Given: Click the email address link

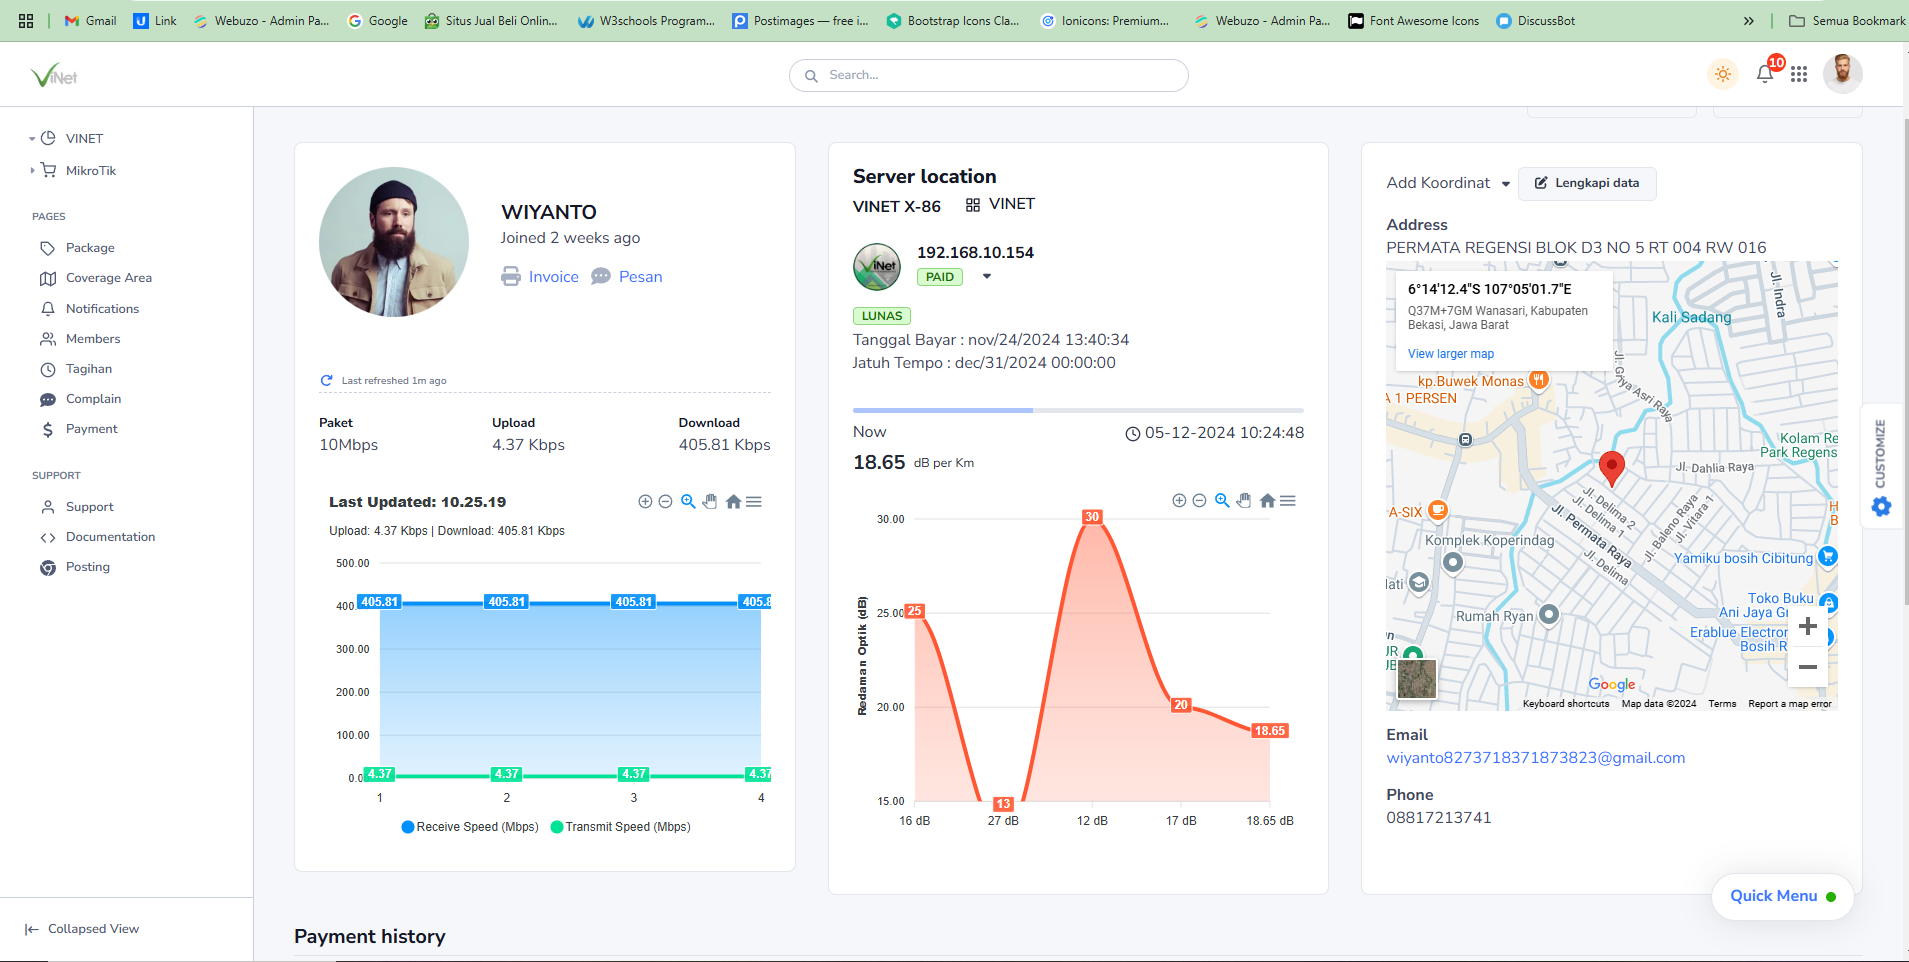Looking at the screenshot, I should pos(1536,758).
